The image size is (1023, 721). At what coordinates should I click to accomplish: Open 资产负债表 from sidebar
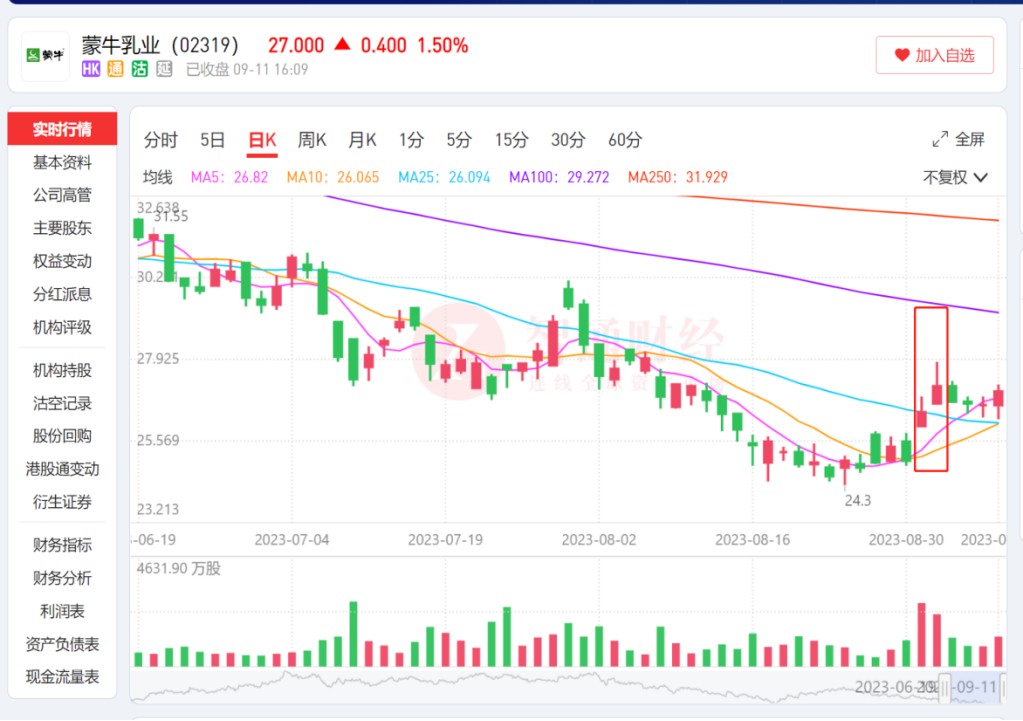[62, 644]
